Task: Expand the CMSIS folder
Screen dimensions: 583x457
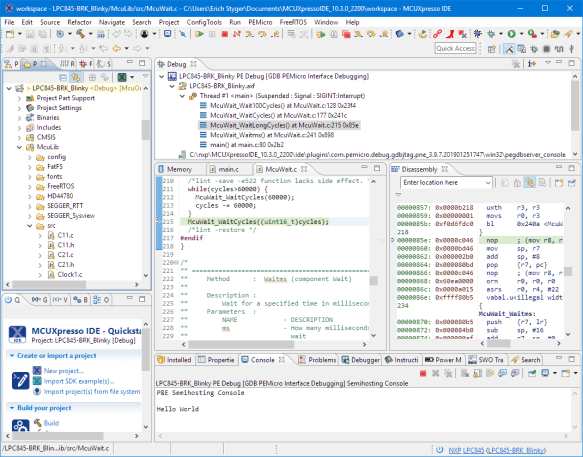Action: coord(19,138)
